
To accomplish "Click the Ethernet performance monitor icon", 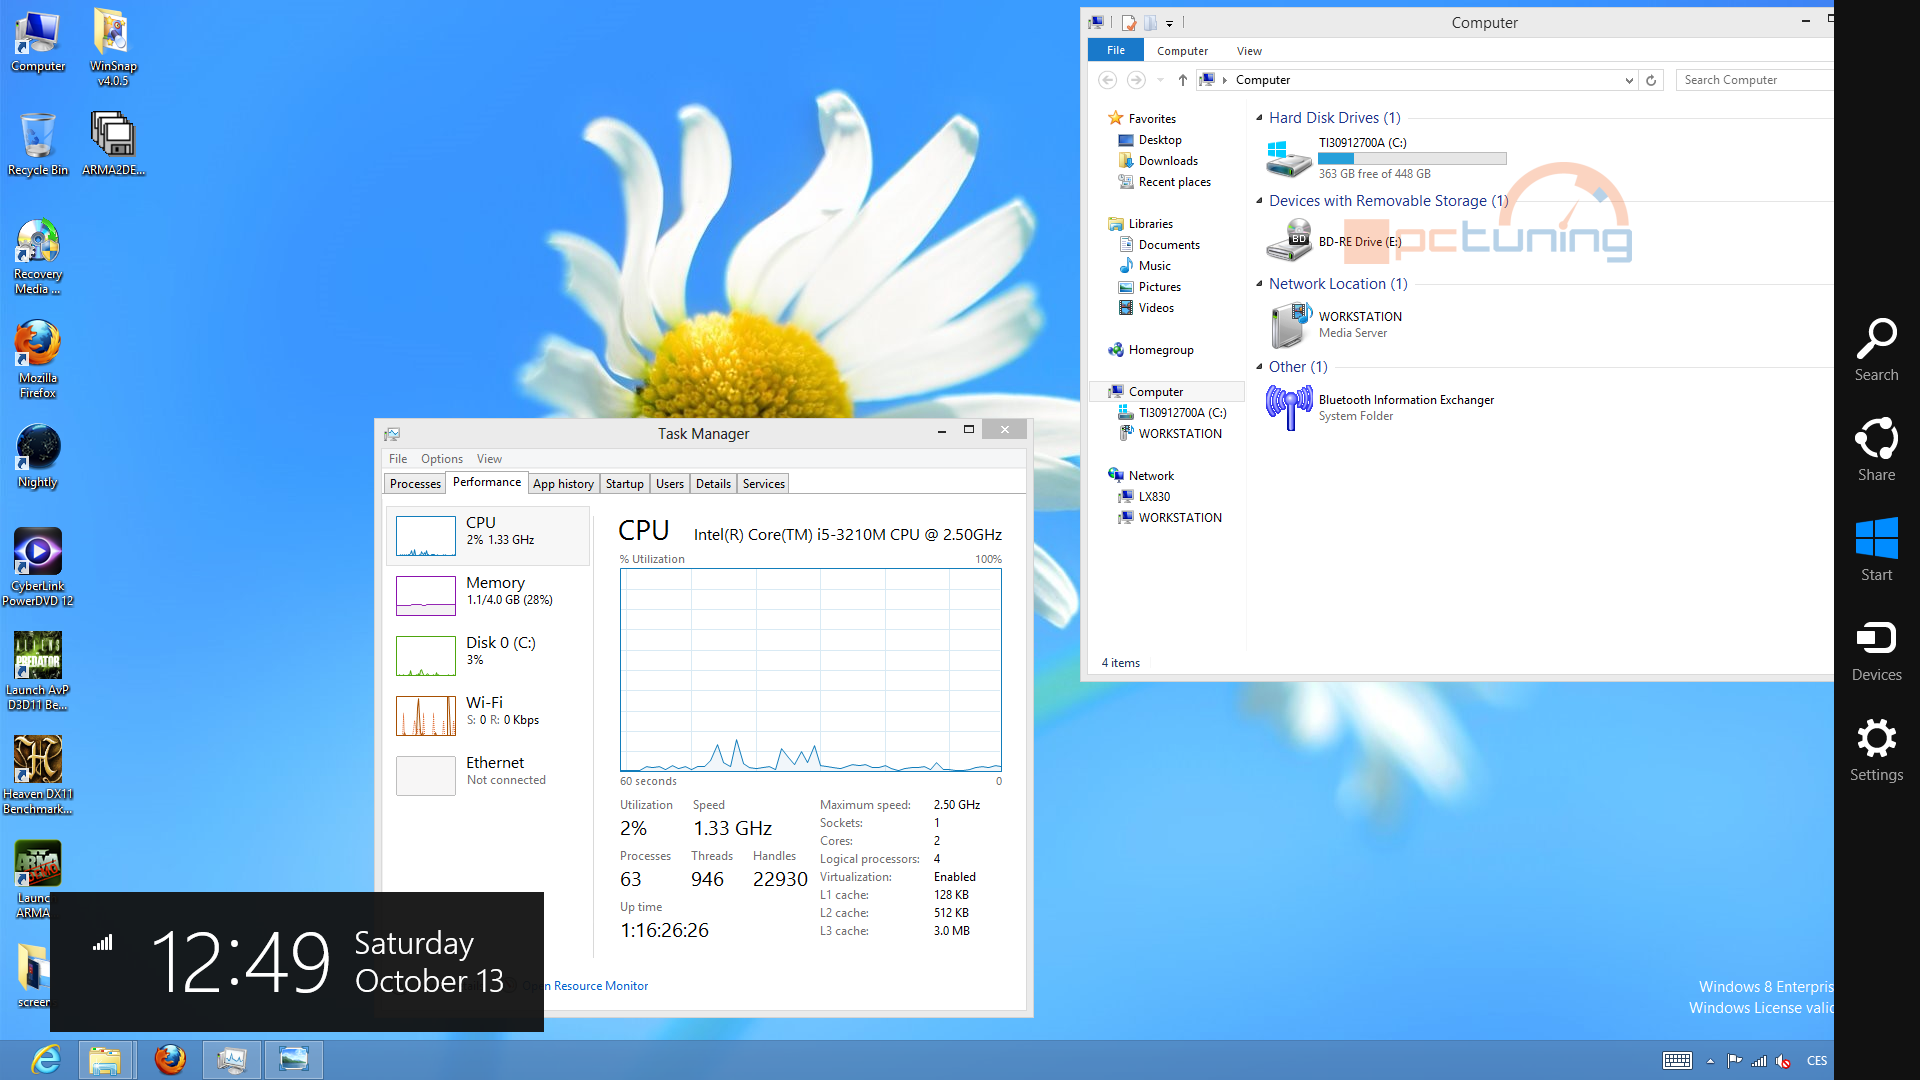I will click(425, 771).
